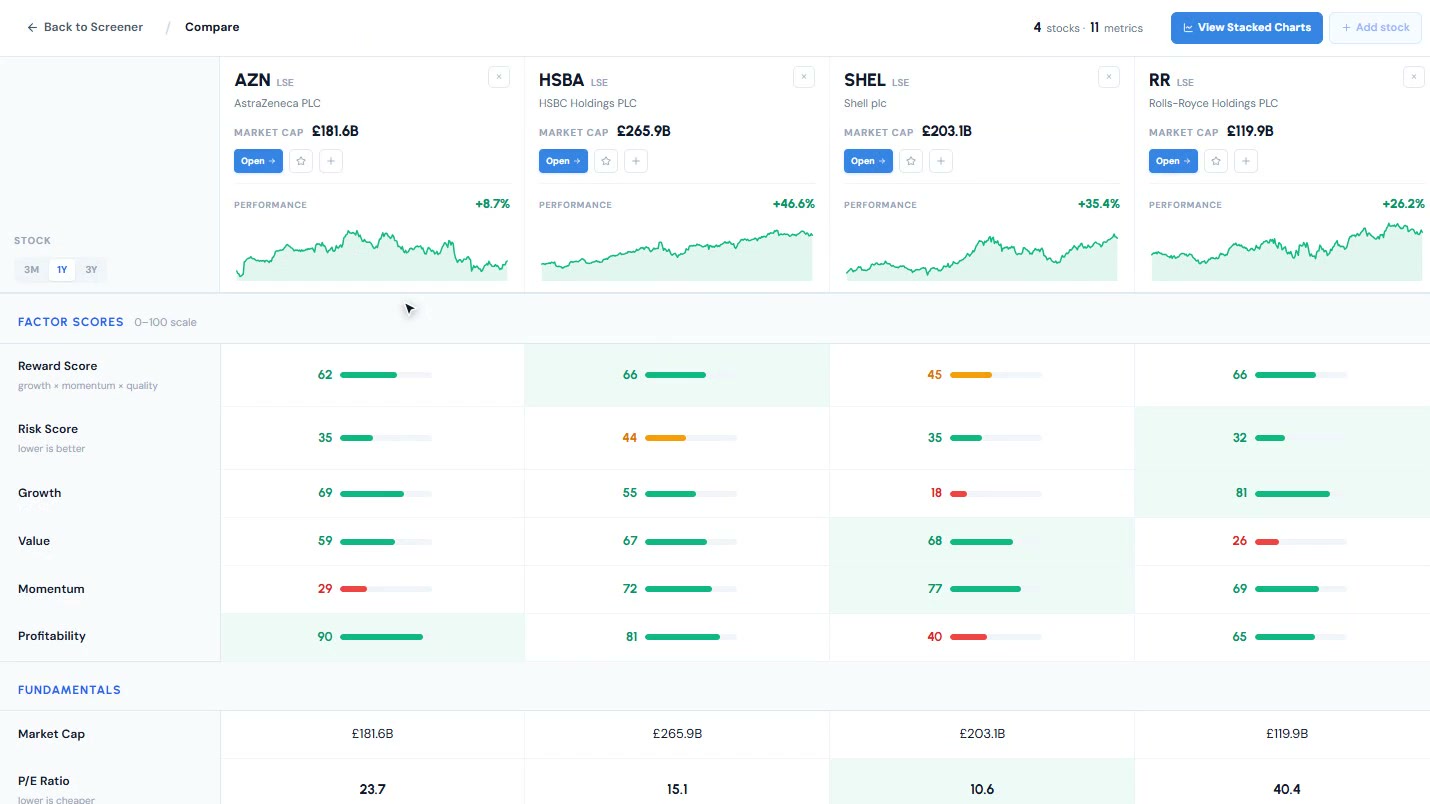Screen dimensions: 1430x804
Task: Select the 1Y performance period
Action: pyautogui.click(x=62, y=270)
